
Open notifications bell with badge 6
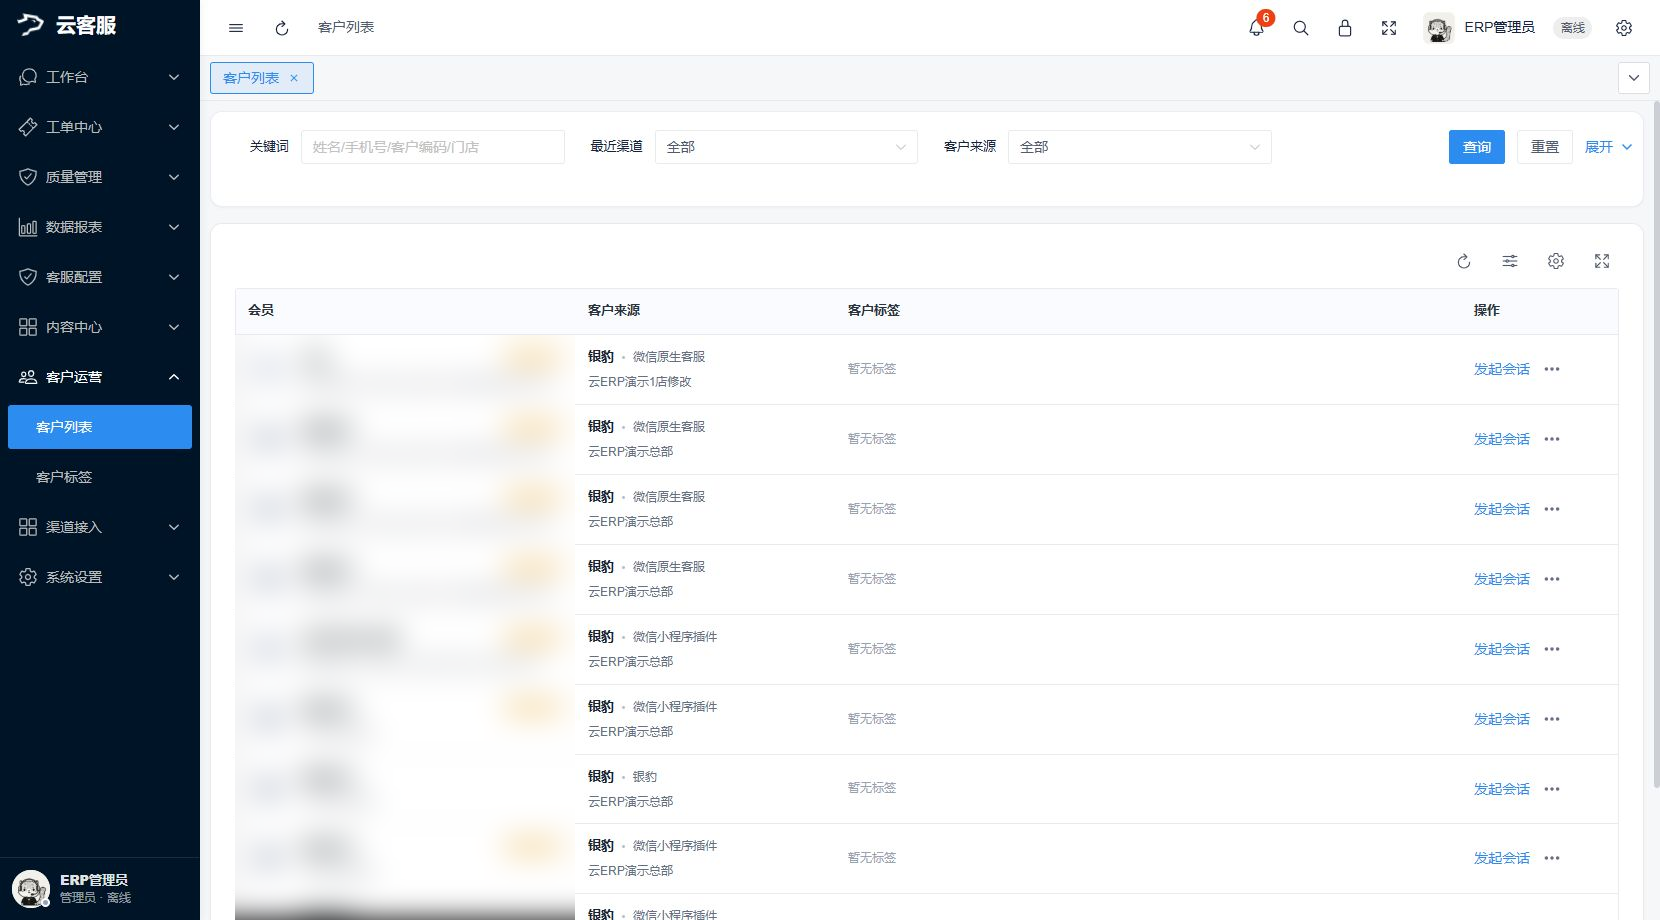pyautogui.click(x=1257, y=28)
